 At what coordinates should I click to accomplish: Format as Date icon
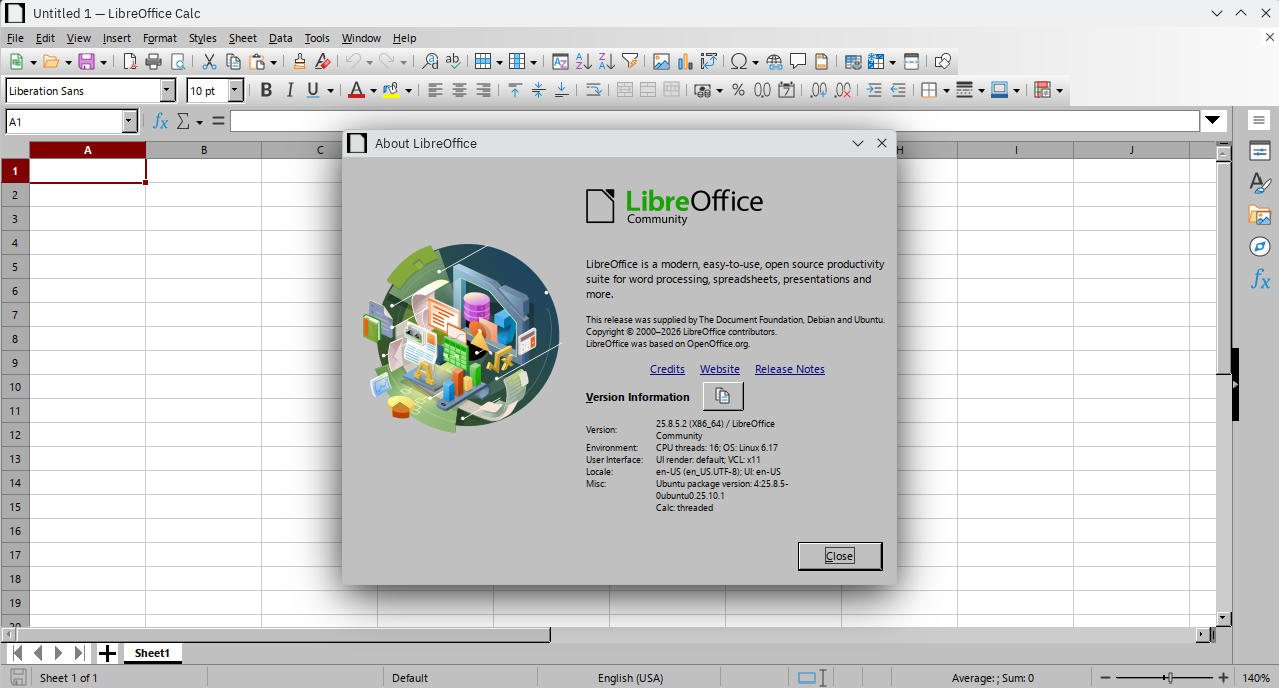tap(786, 90)
